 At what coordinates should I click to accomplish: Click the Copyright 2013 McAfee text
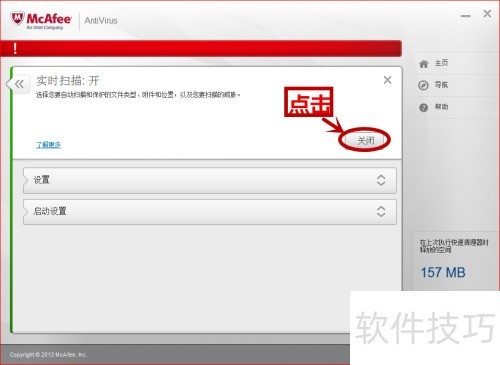click(x=48, y=355)
